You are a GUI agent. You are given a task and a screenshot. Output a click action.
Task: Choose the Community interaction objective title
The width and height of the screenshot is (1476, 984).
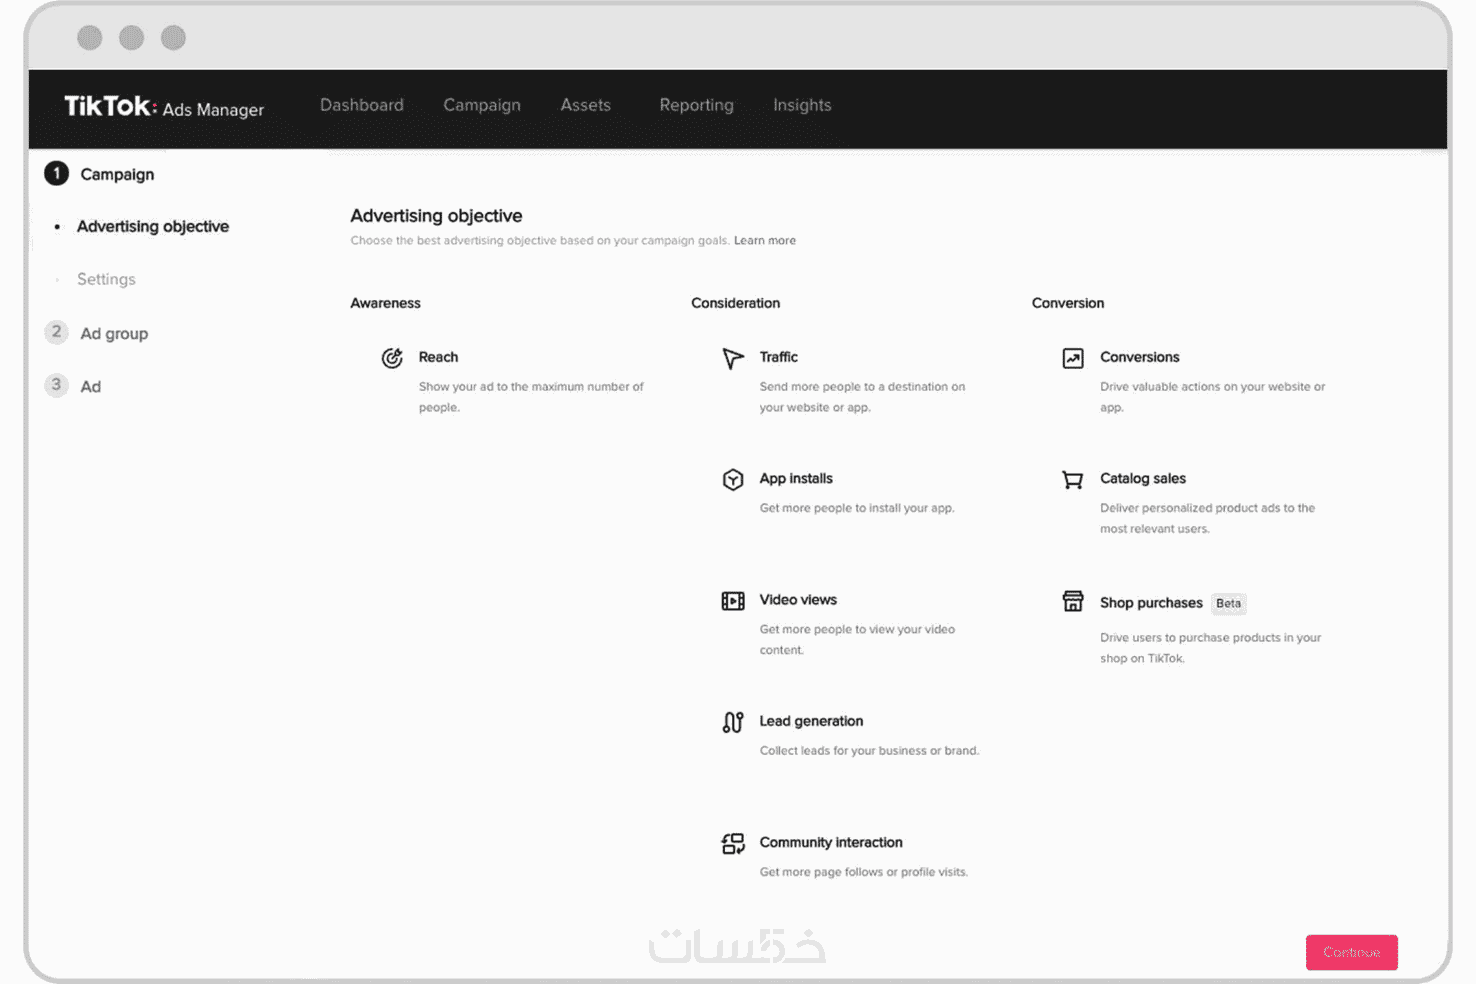(x=831, y=842)
